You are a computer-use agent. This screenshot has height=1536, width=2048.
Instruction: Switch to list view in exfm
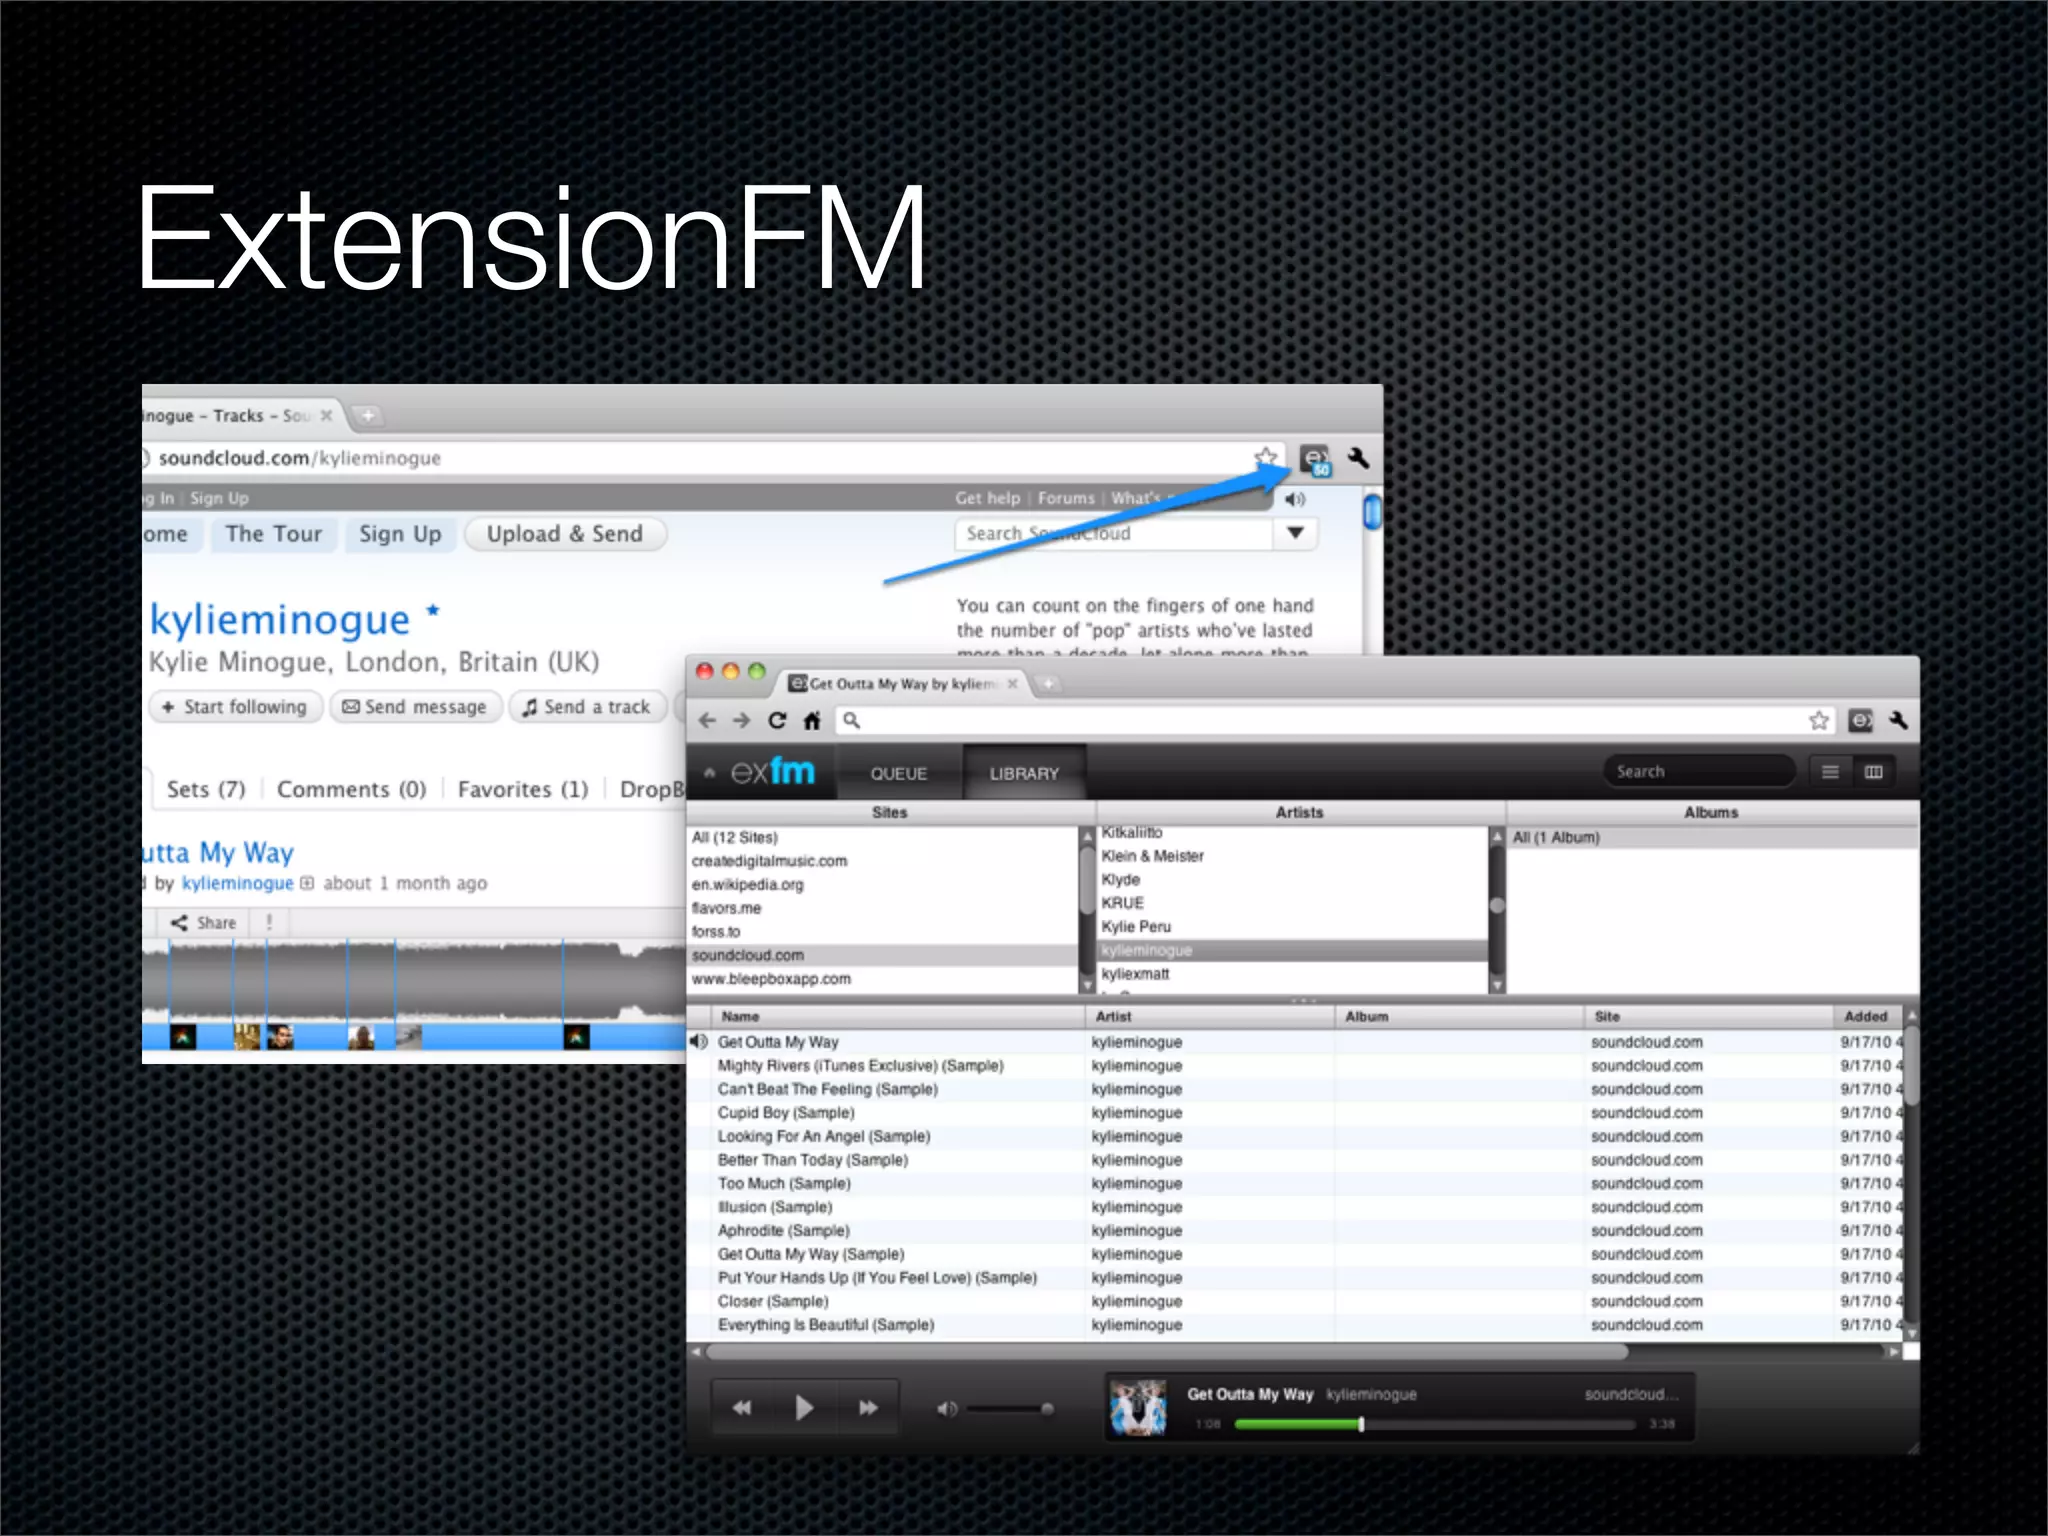pyautogui.click(x=1830, y=772)
